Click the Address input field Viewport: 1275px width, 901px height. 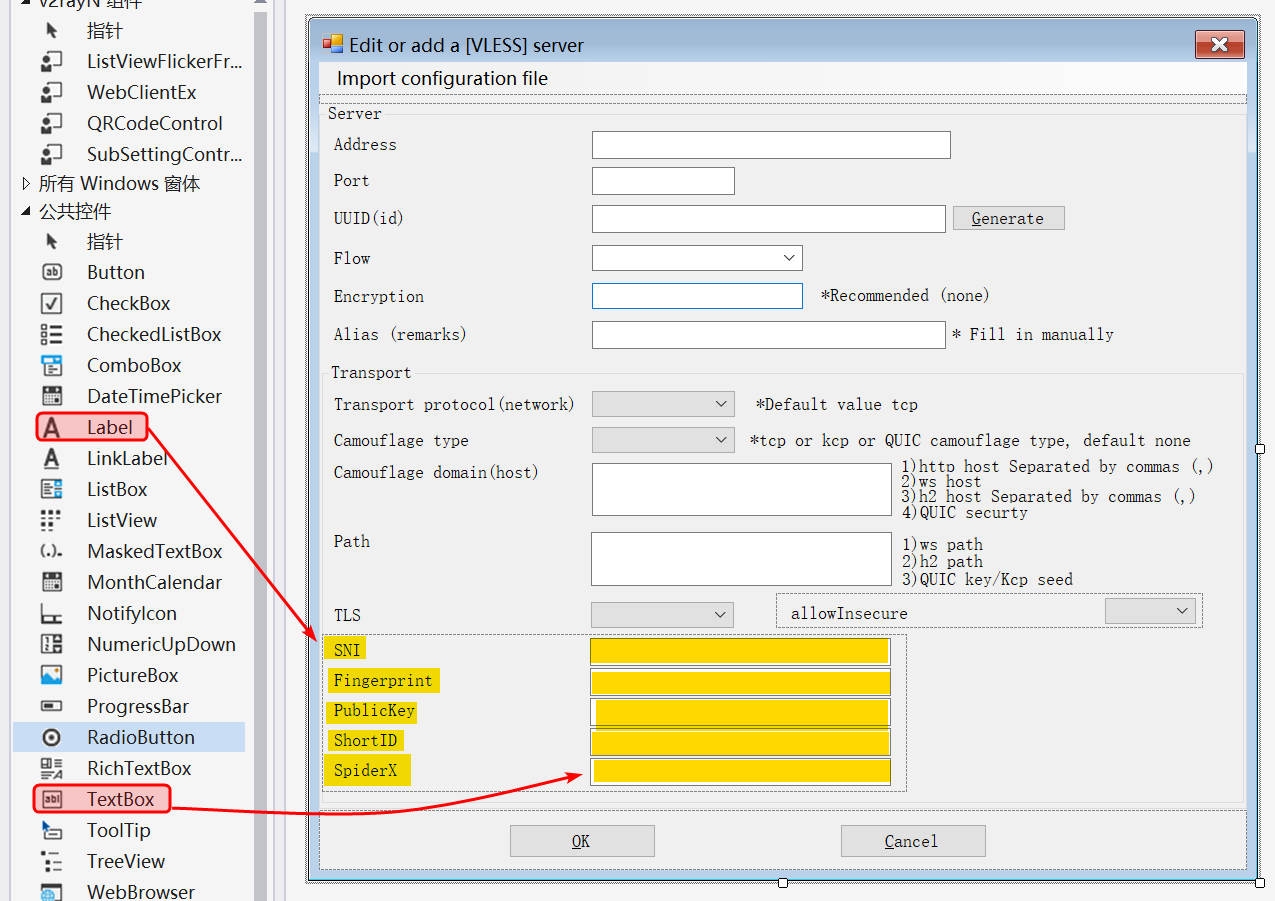[770, 145]
